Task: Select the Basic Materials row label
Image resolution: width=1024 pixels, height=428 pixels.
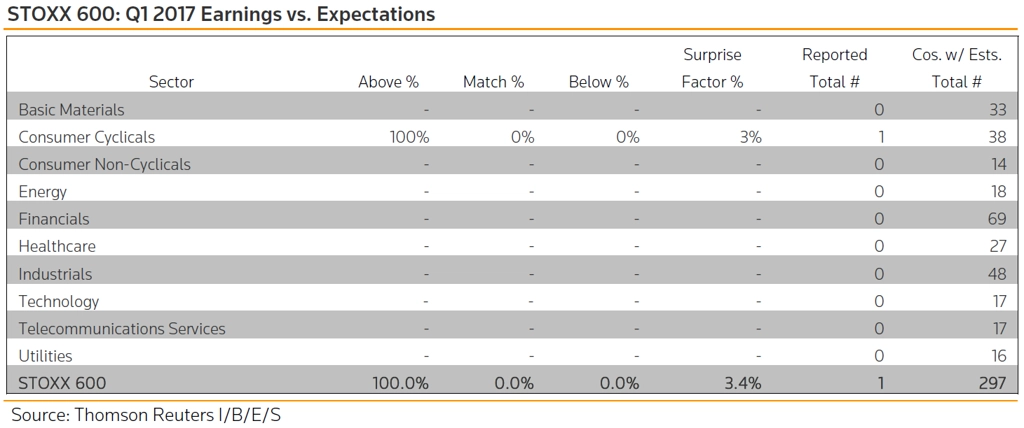Action: (x=71, y=110)
